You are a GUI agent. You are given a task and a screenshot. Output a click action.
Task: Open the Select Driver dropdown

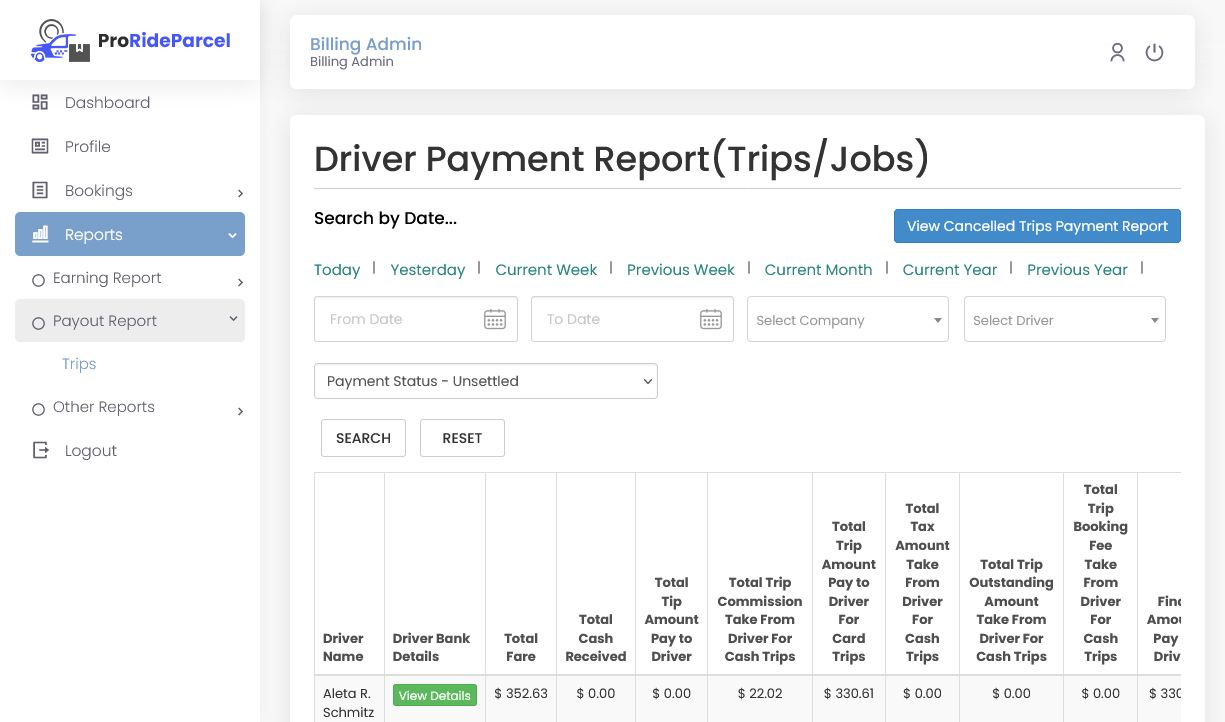pos(1065,320)
